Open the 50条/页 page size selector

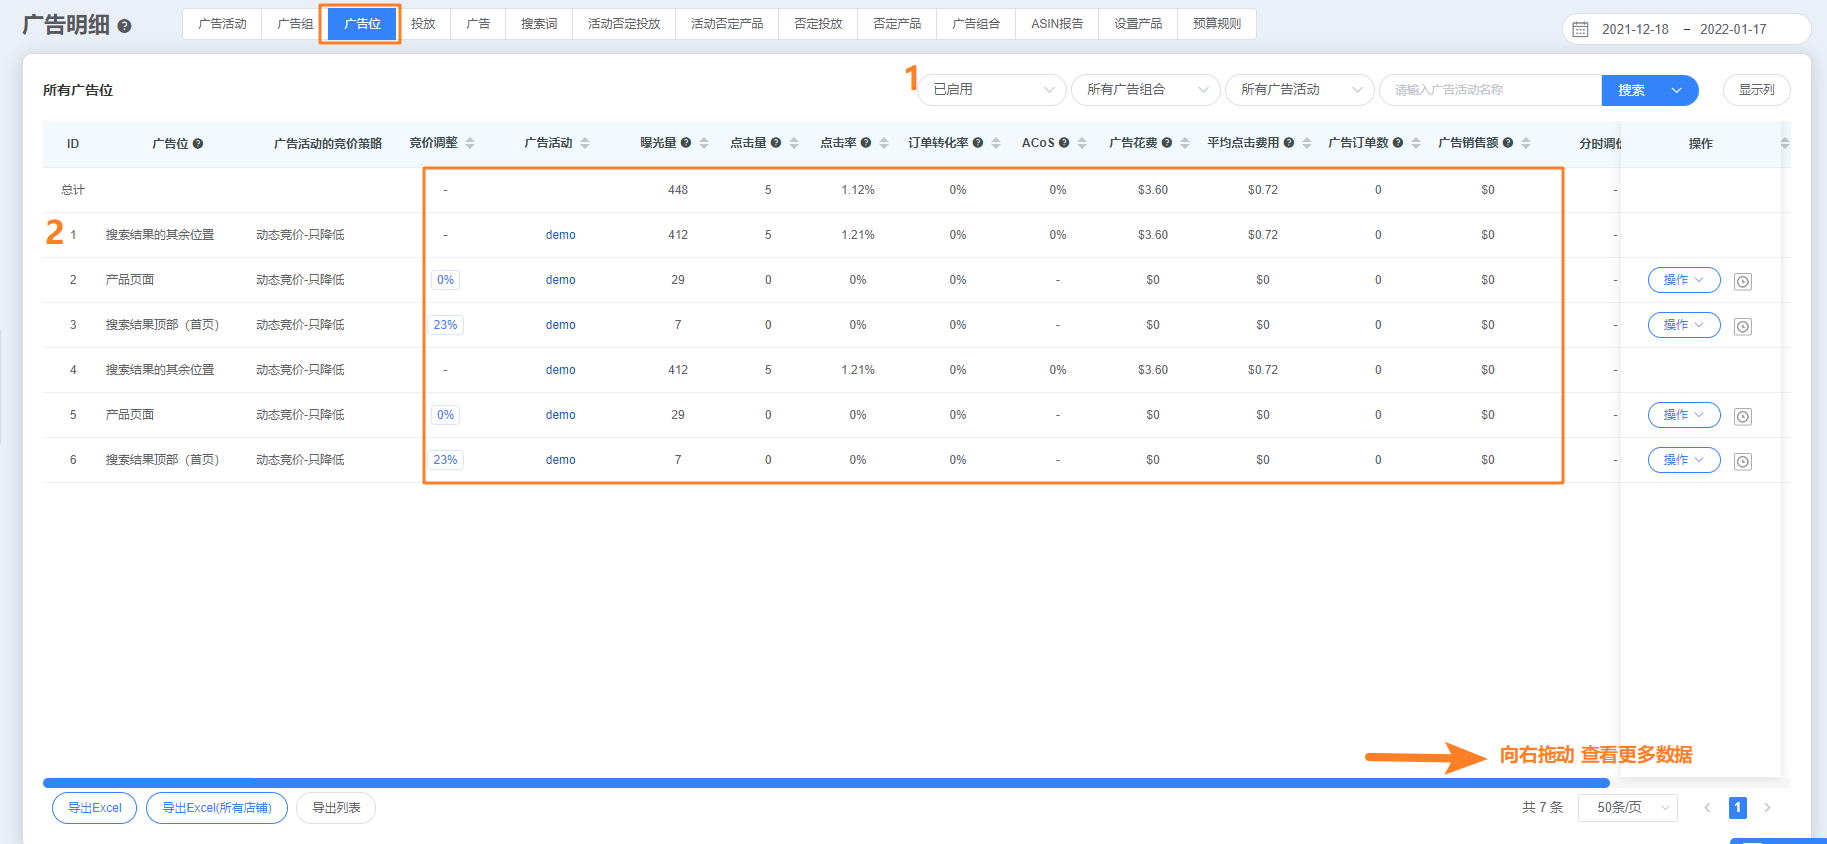click(x=1627, y=807)
